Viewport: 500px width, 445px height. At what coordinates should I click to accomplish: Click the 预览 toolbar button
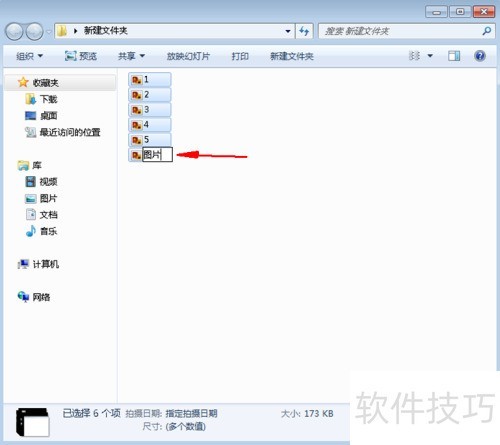tap(81, 56)
